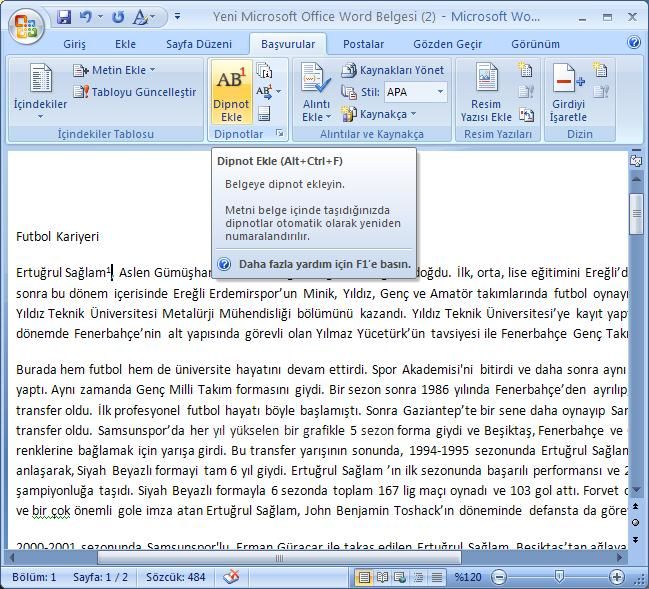
Task: Click the Dipnot Ekle footnote button
Action: tap(231, 93)
